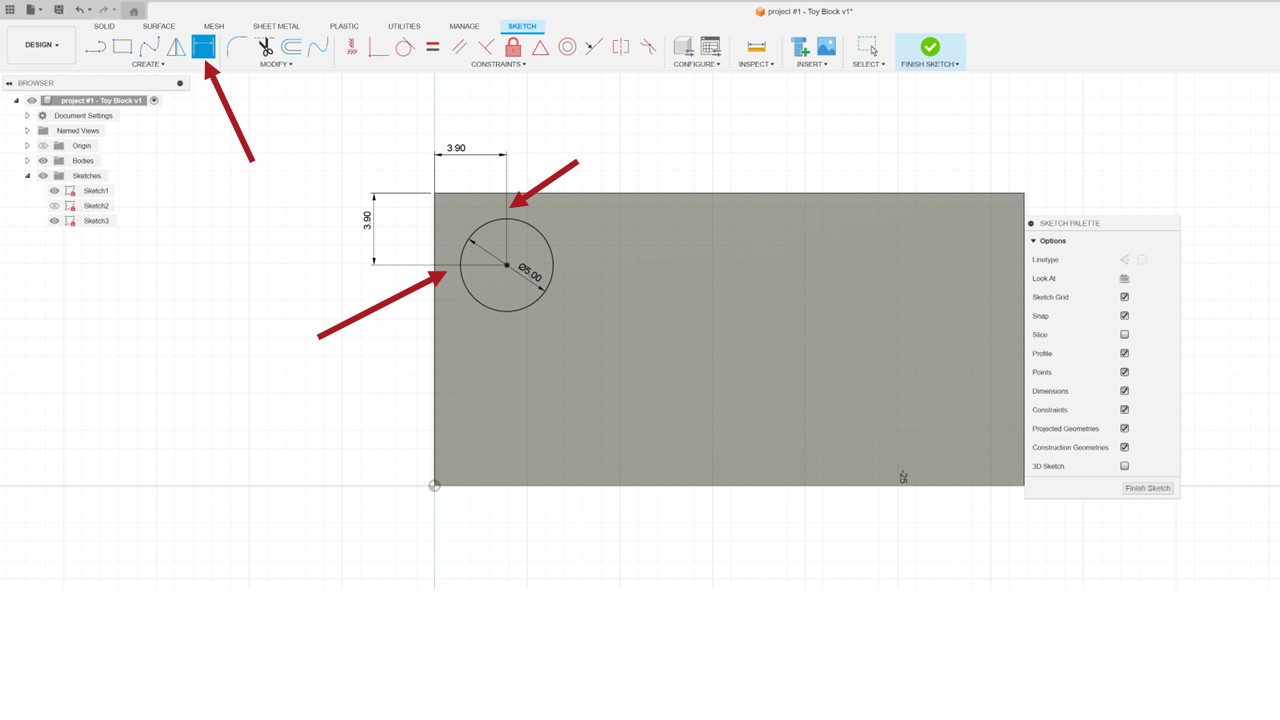Activate the Trim scissors tool
The width and height of the screenshot is (1280, 720).
(264, 46)
